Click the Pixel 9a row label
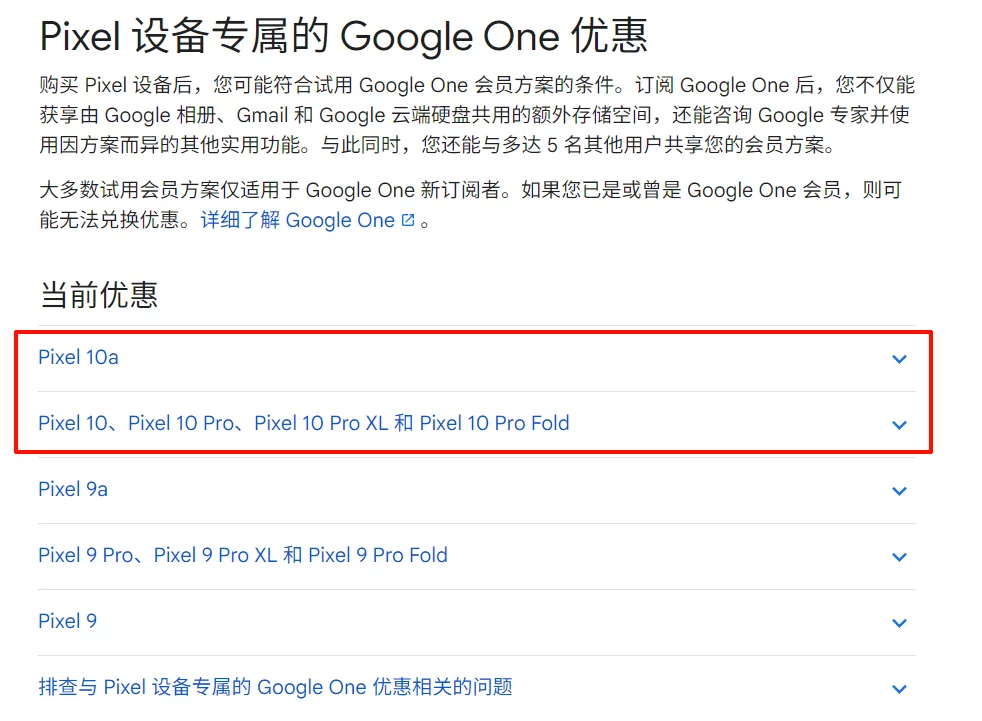Screen dimensions: 982x721 pos(73,489)
